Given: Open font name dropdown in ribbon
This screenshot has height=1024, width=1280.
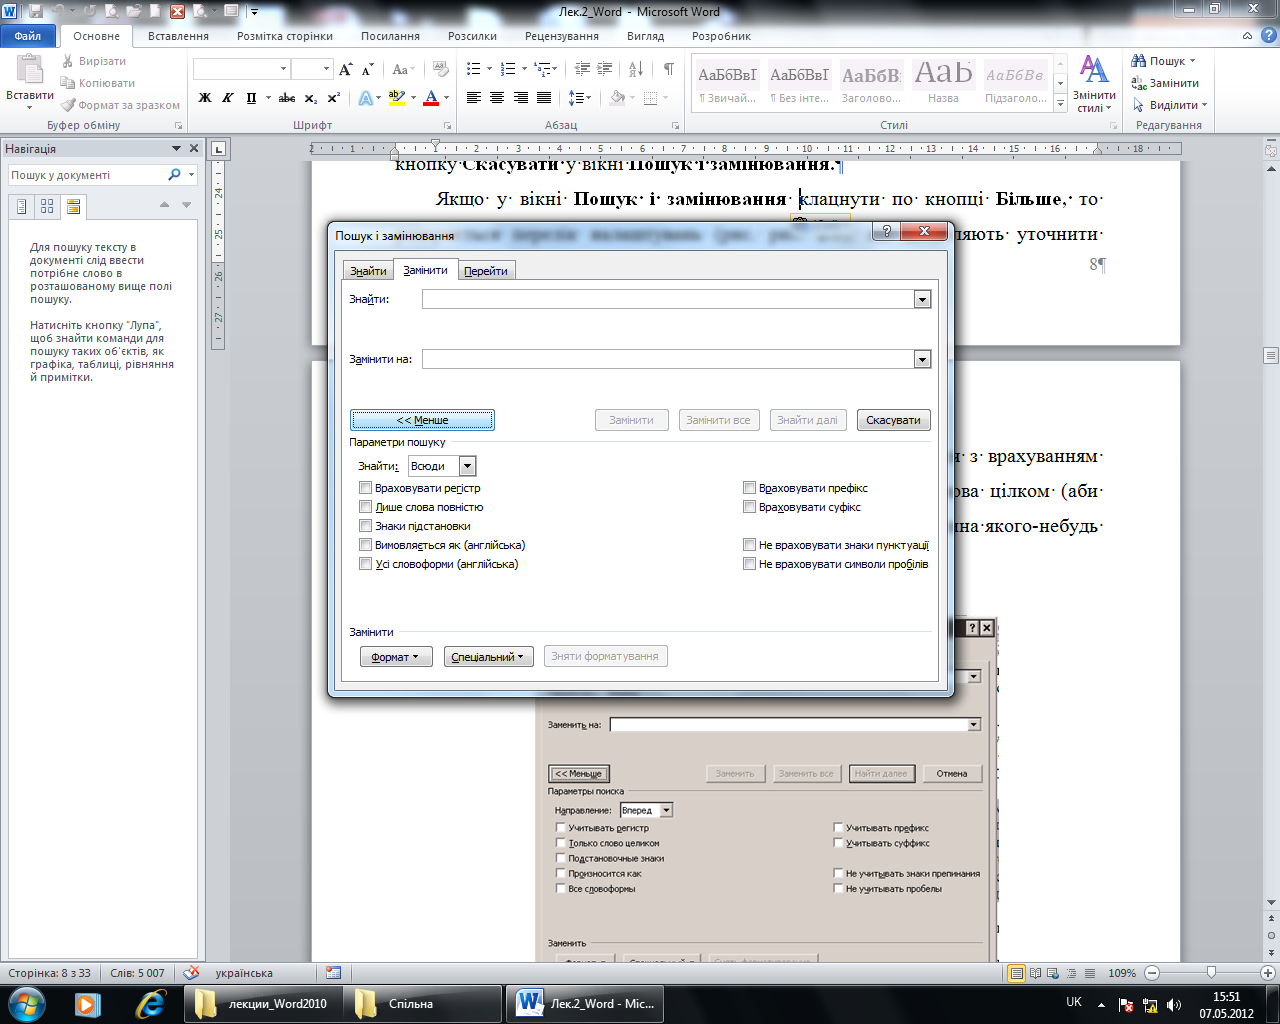Looking at the screenshot, I should (284, 69).
